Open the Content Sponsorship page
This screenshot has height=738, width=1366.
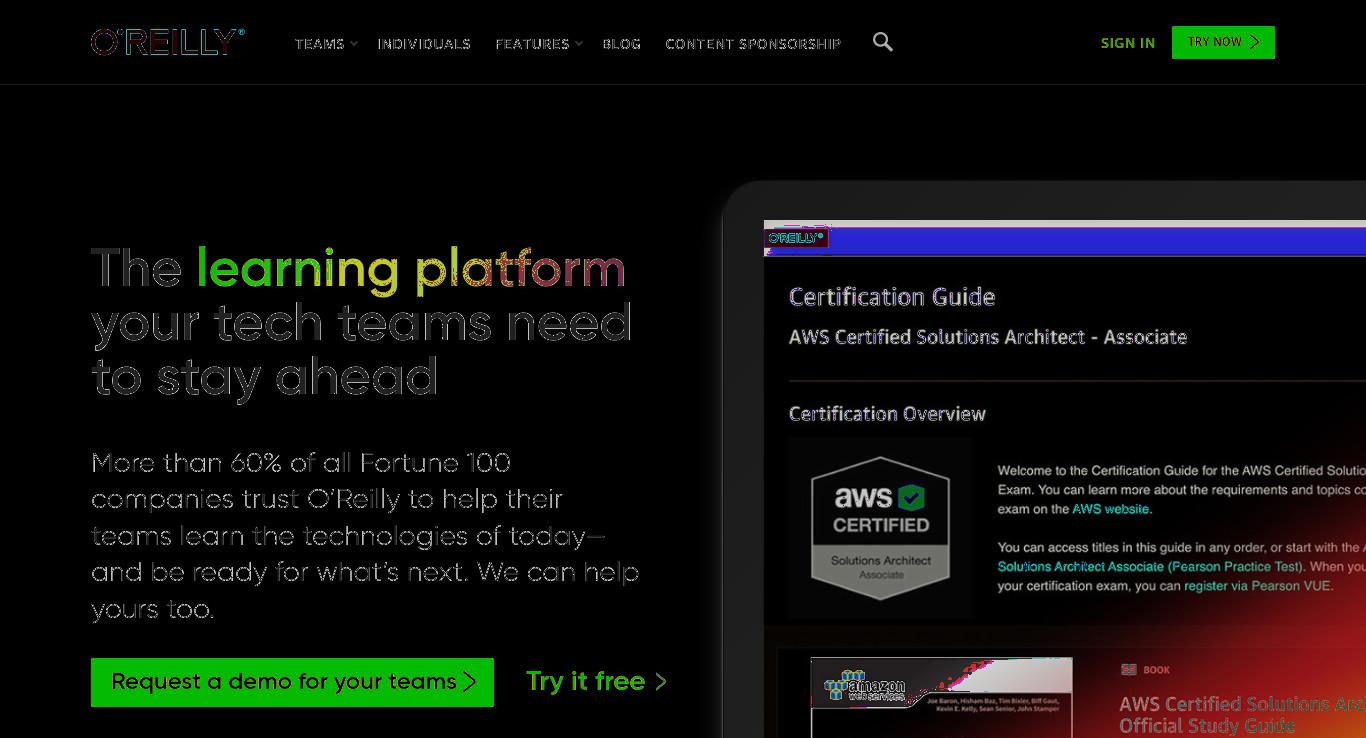[753, 44]
